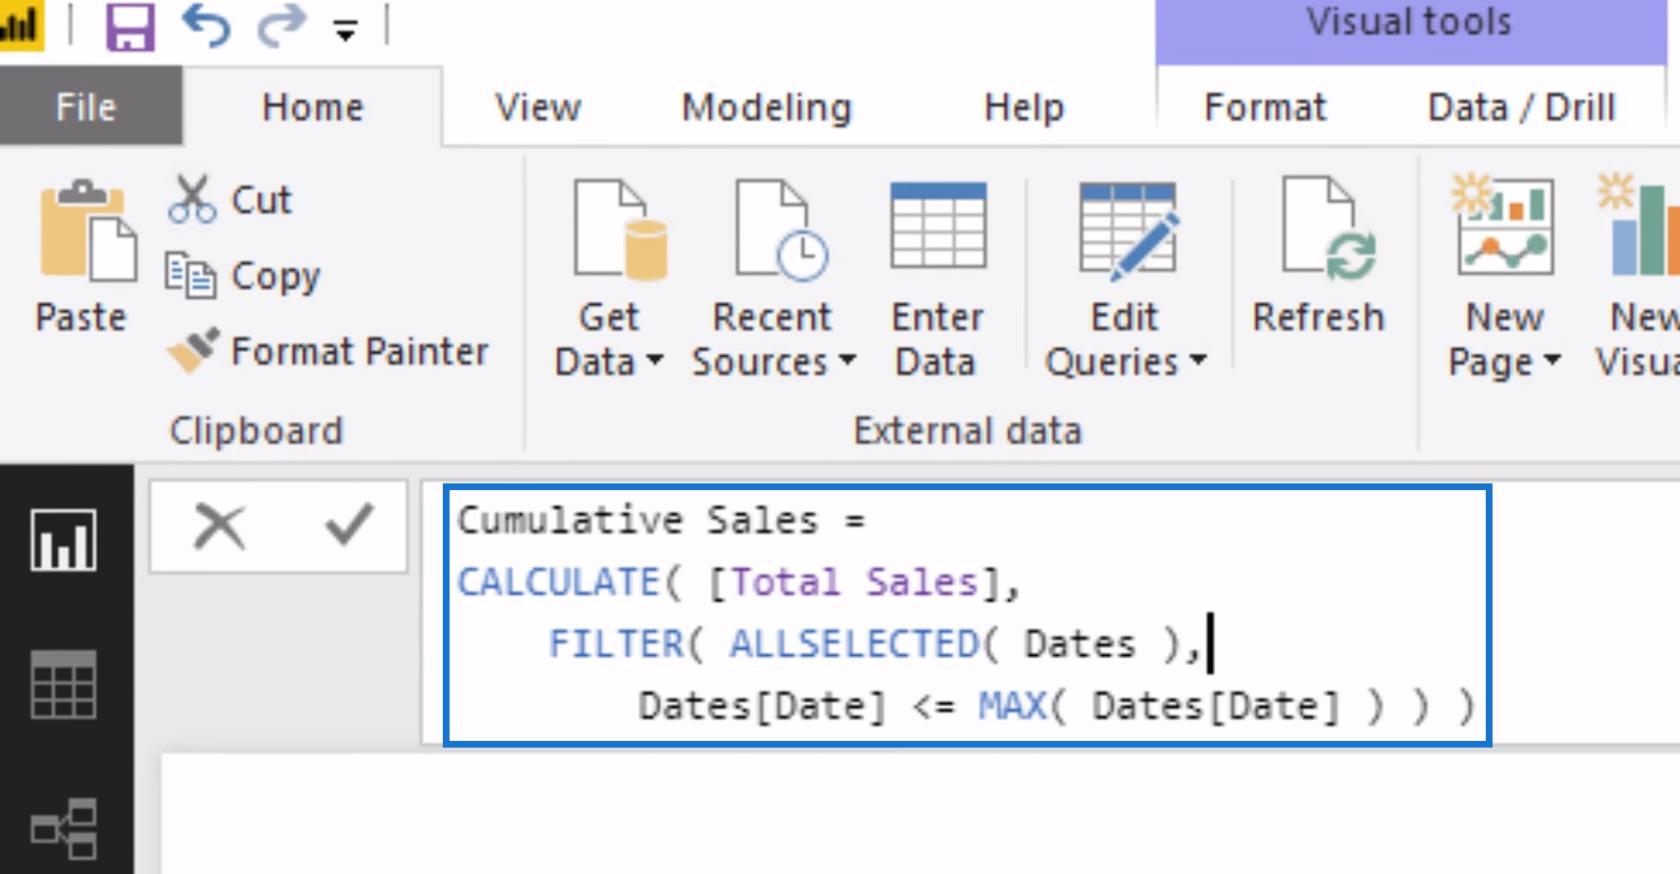This screenshot has height=874, width=1680.
Task: Click the New Visual chart icon
Action: [x=1639, y=225]
